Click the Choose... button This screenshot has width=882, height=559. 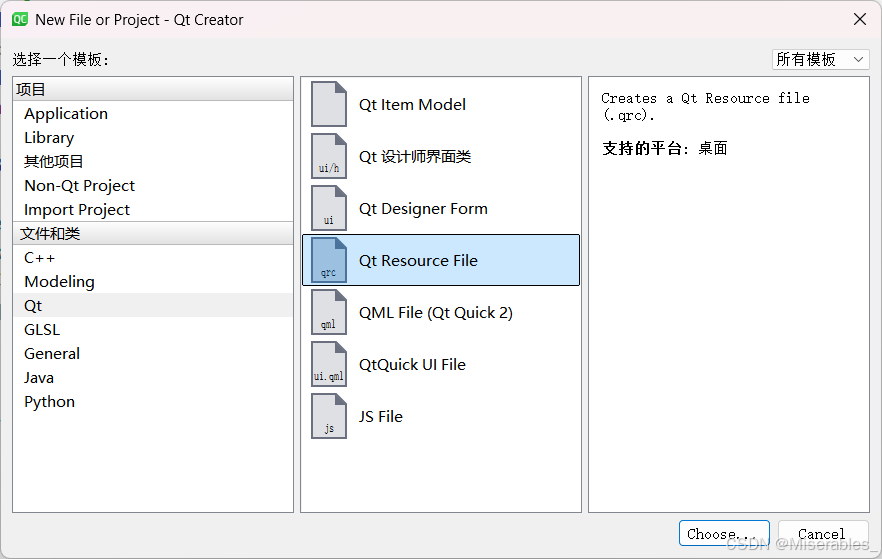724,533
